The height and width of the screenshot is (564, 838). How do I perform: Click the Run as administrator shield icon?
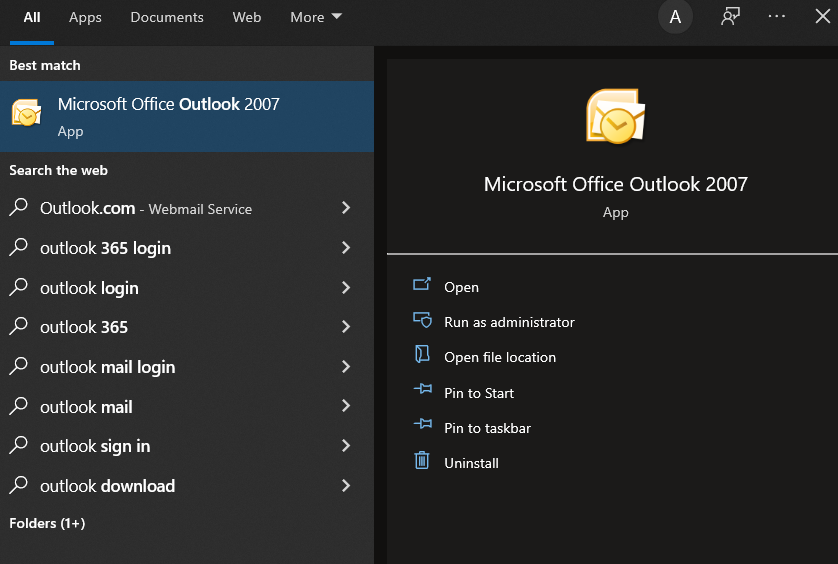point(422,320)
